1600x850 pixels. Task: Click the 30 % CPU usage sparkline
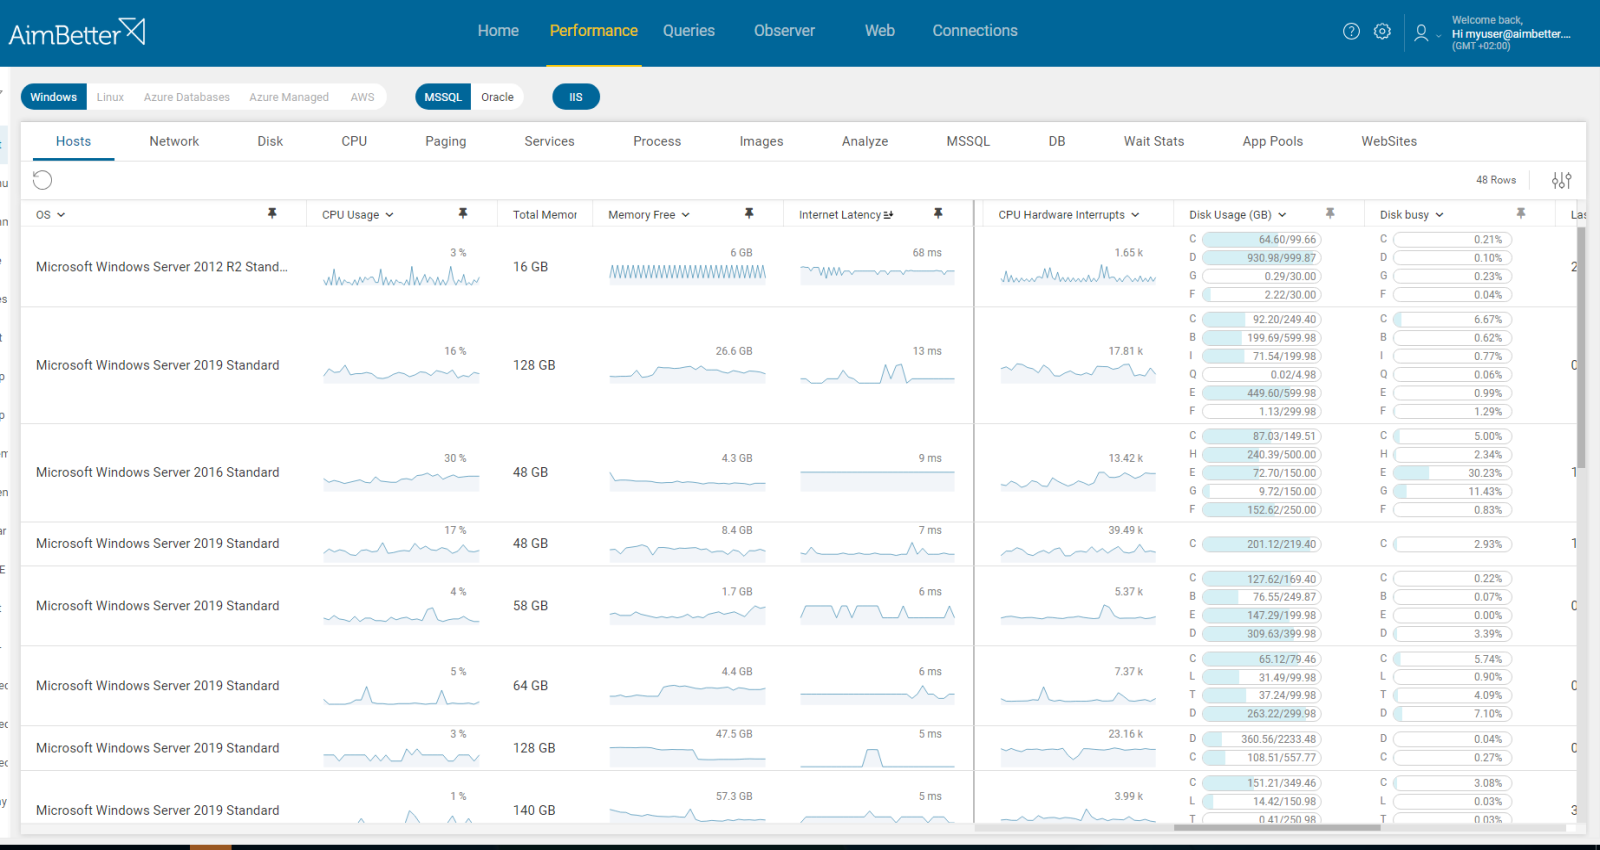pos(401,480)
